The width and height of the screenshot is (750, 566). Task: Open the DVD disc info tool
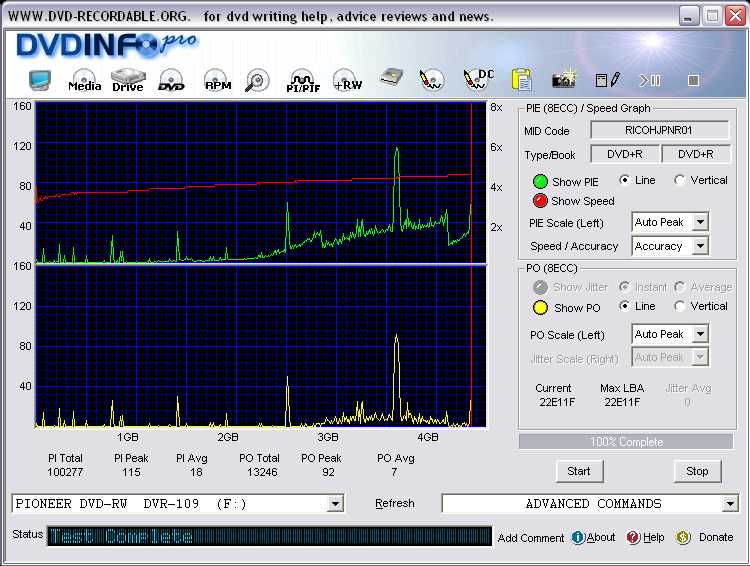[x=171, y=80]
